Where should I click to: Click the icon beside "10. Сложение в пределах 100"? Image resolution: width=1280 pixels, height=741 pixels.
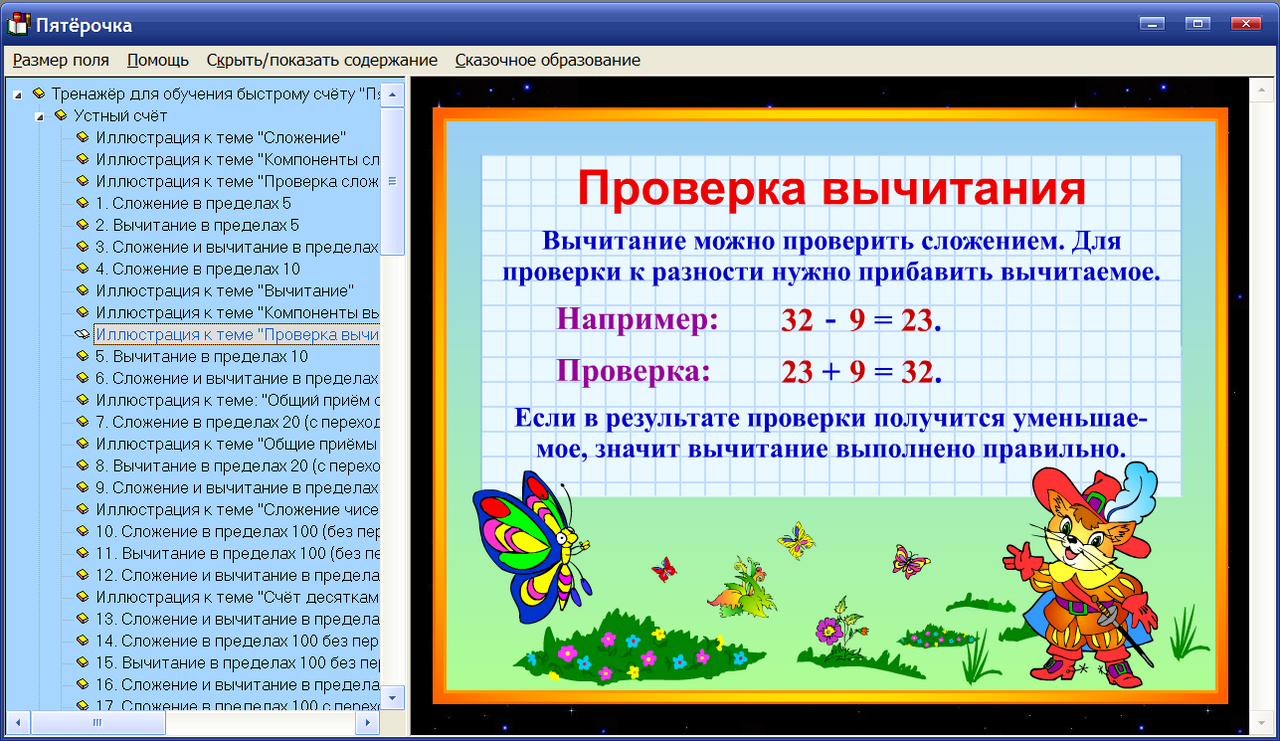(x=82, y=531)
